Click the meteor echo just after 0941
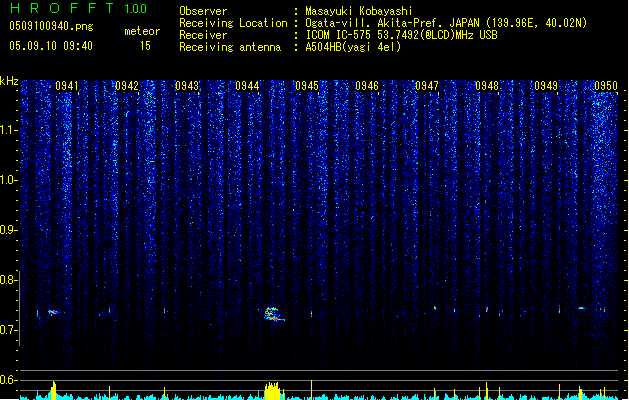The width and height of the screenshot is (629, 400). (53, 312)
